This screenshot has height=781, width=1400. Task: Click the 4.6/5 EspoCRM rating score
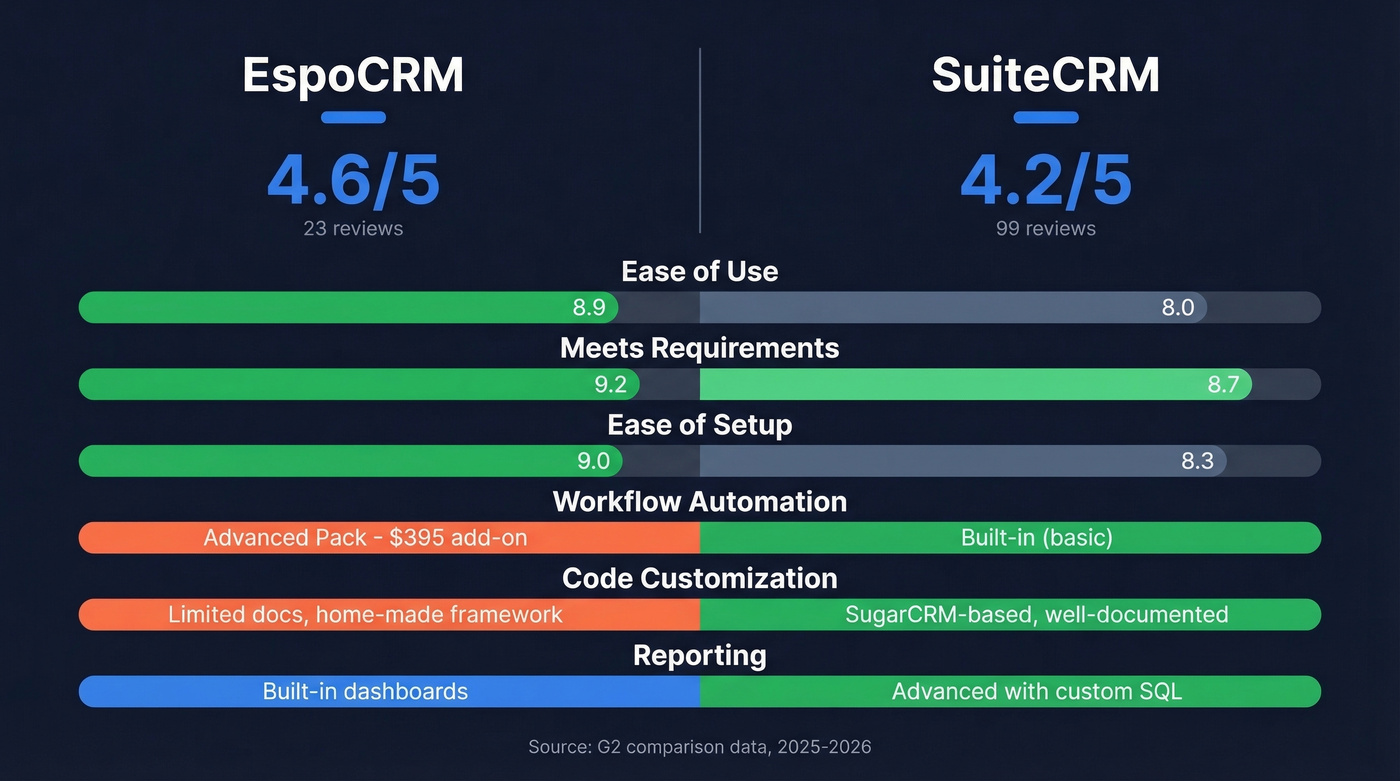pos(352,180)
